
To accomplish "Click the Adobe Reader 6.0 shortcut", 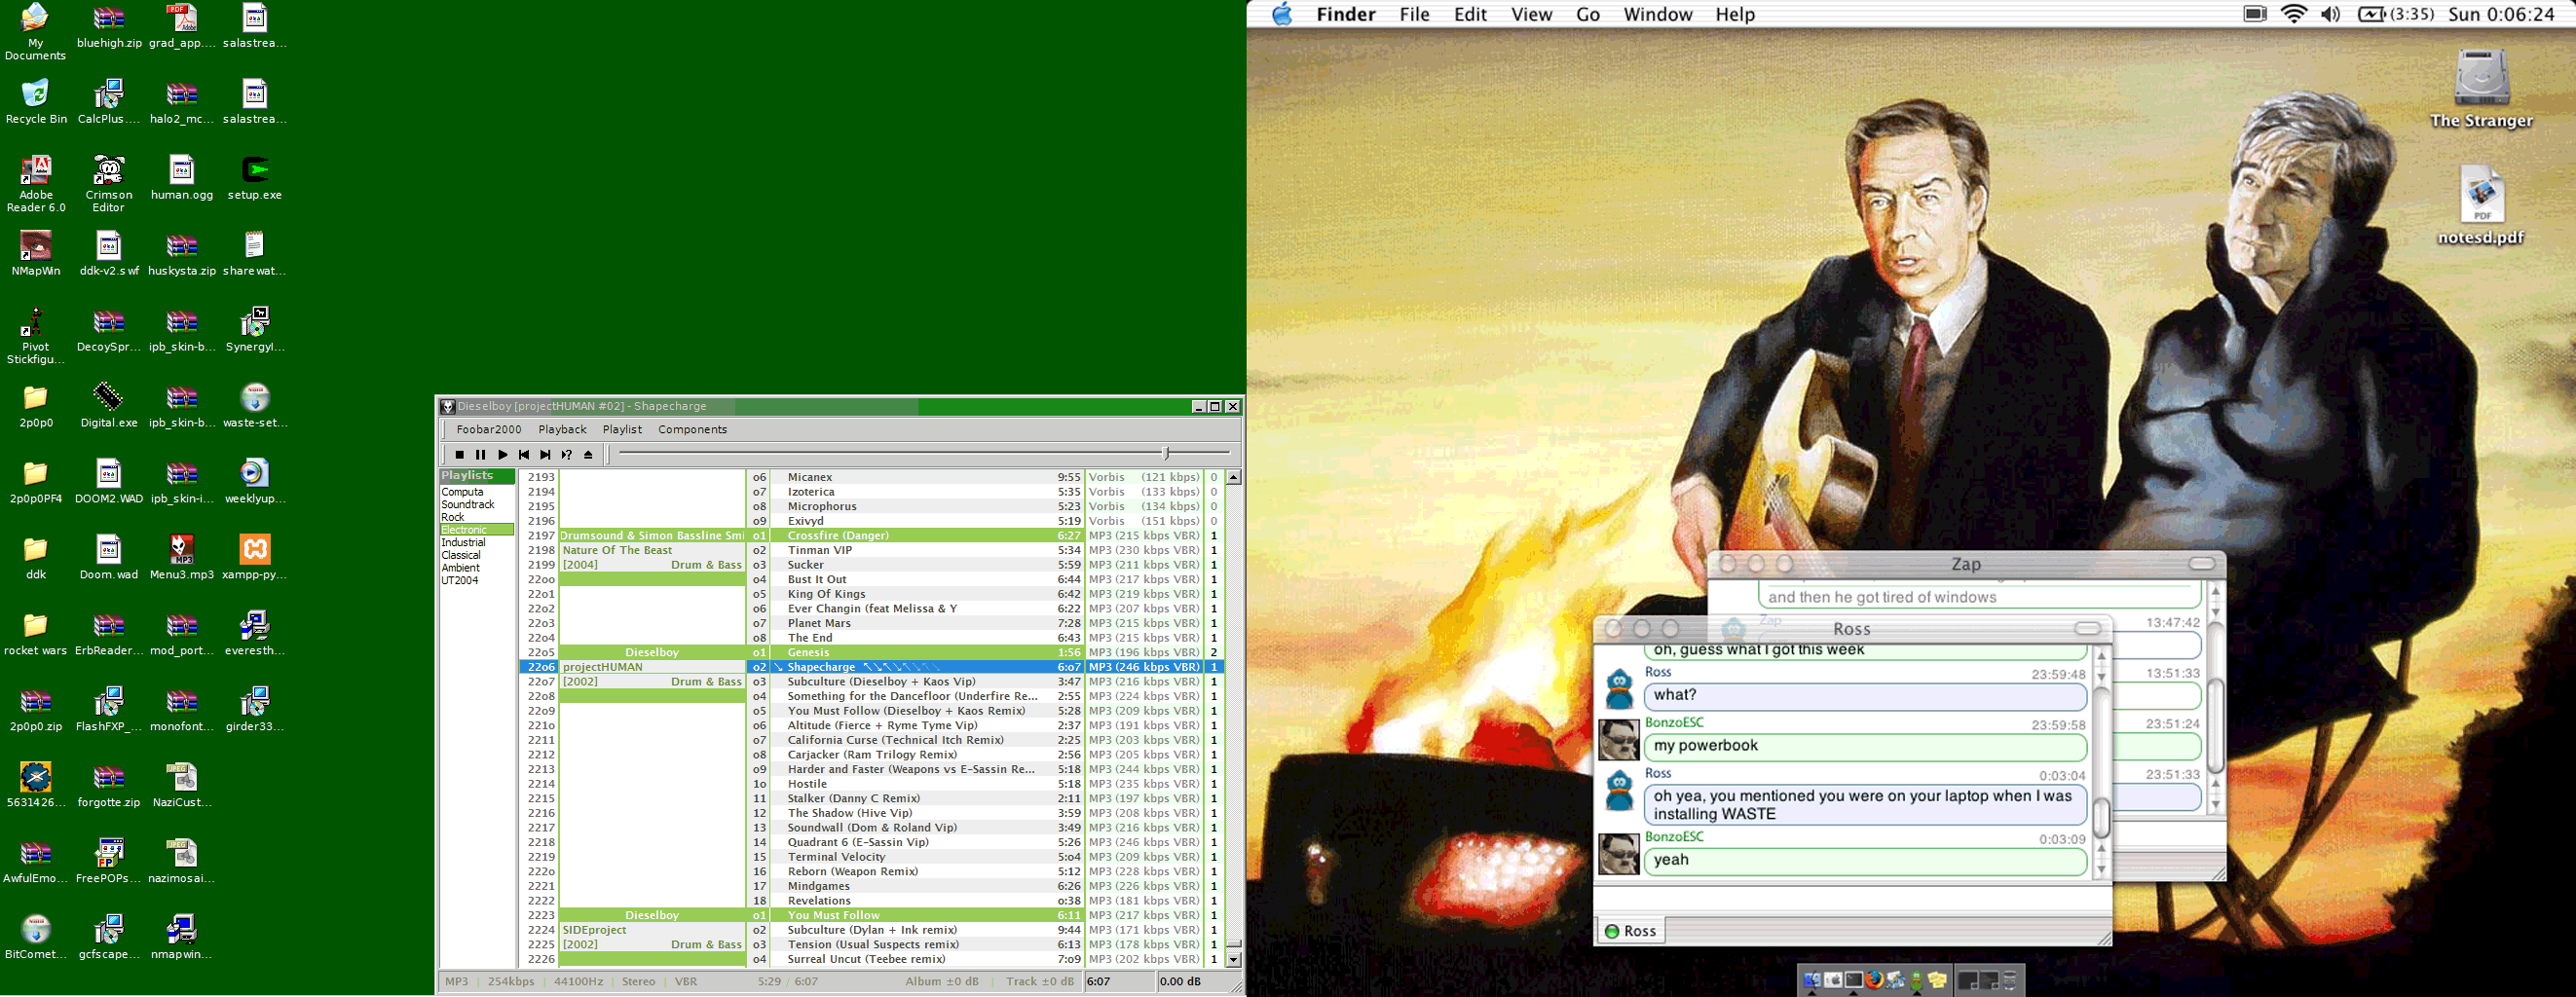I will (x=36, y=184).
